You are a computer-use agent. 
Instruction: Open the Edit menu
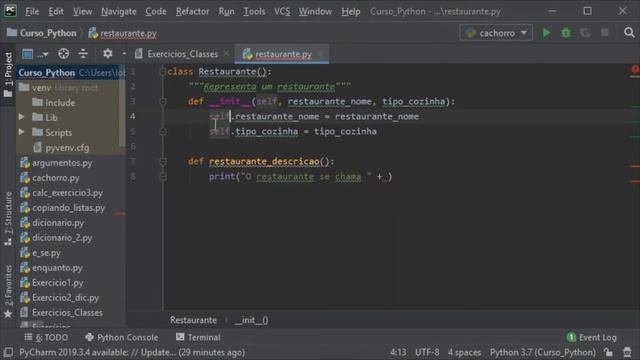pos(56,11)
